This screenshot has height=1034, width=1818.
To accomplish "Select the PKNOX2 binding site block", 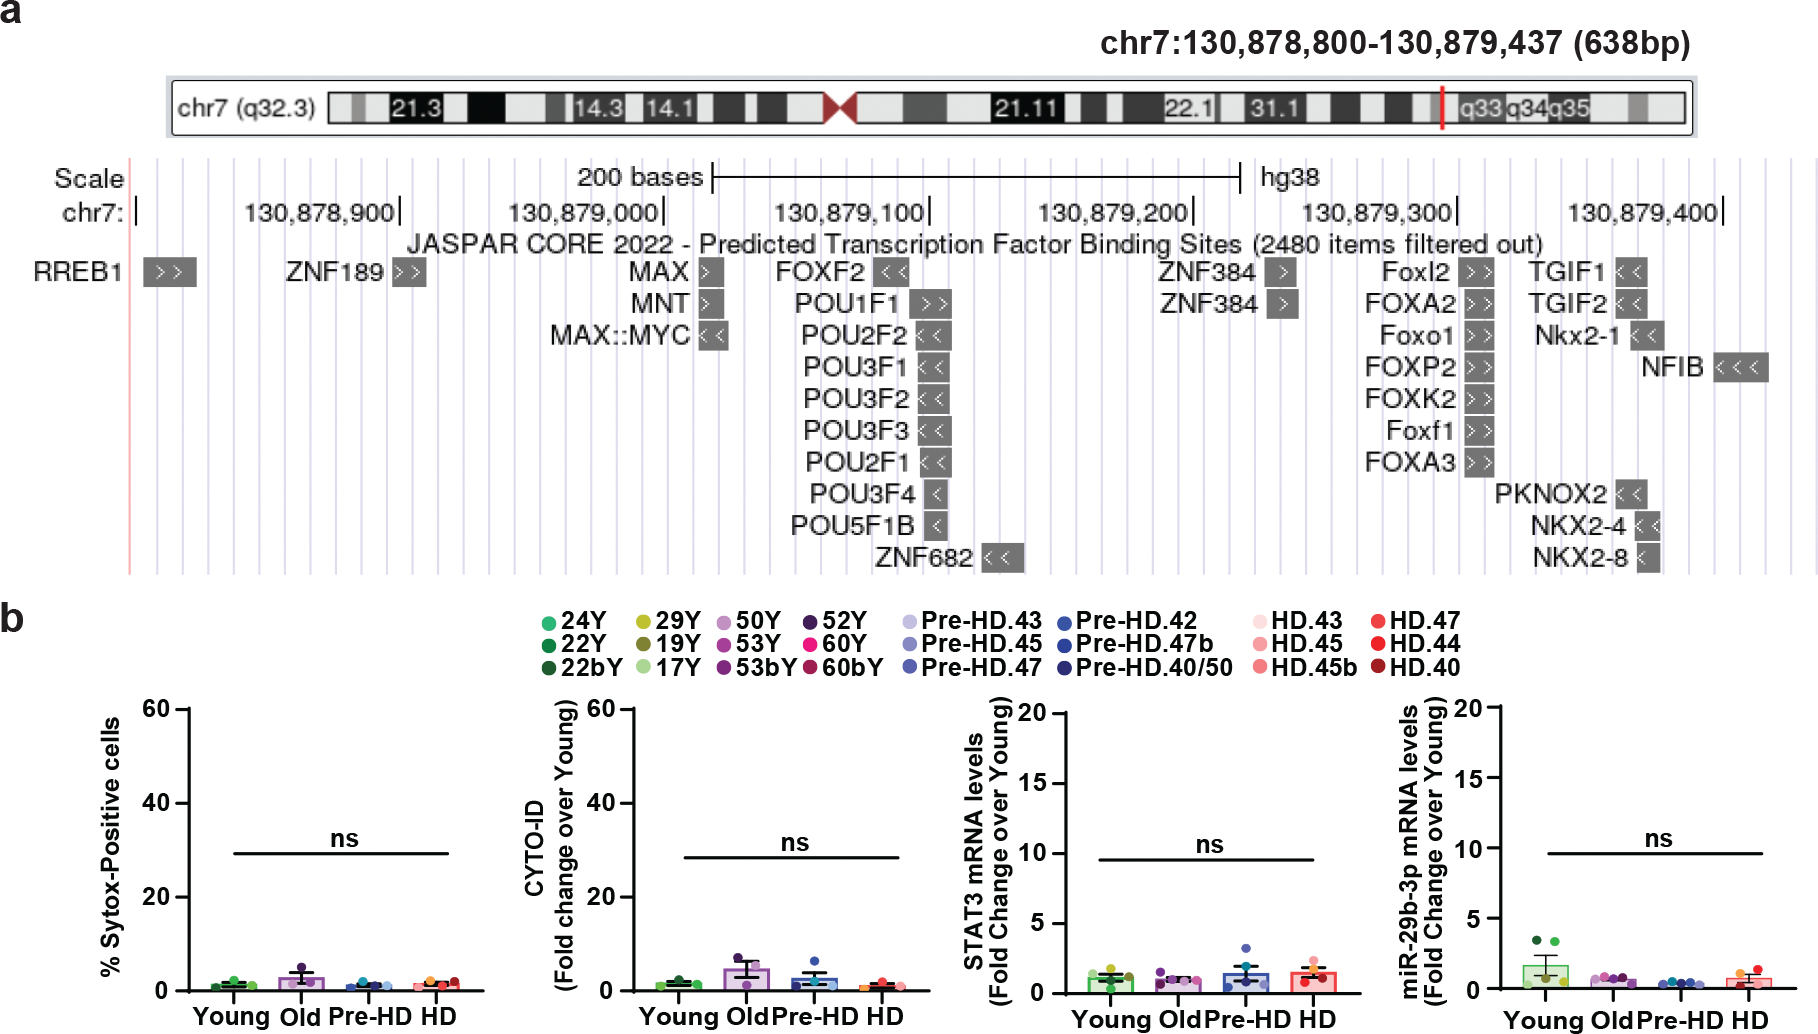I will 1630,494.
